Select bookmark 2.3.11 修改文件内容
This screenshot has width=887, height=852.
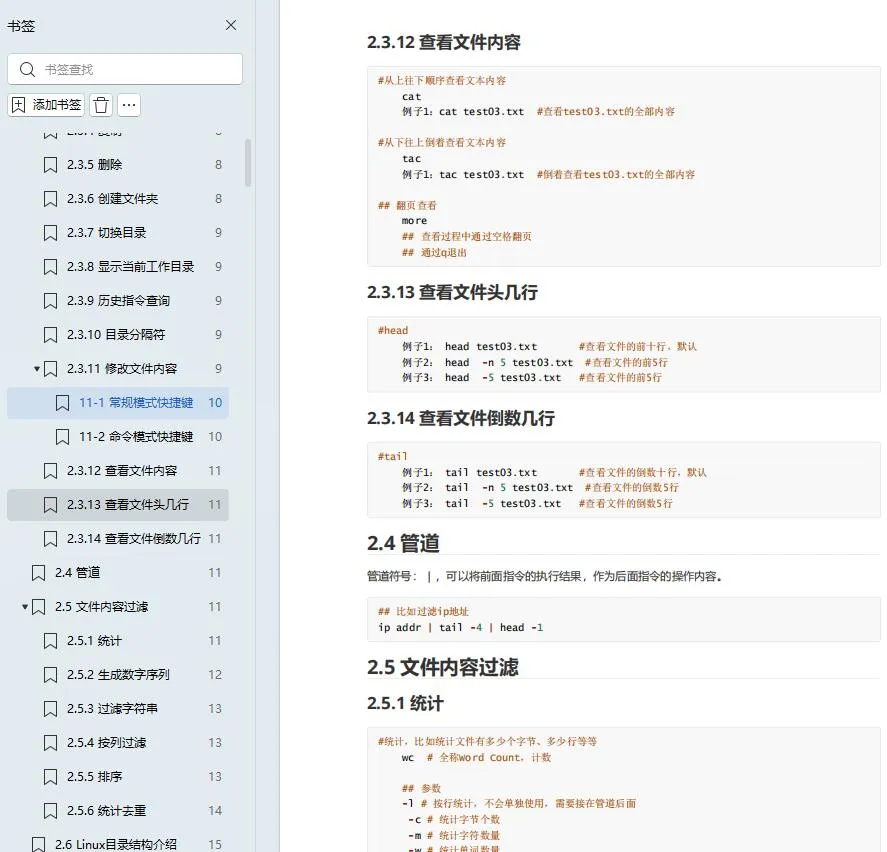(118, 369)
